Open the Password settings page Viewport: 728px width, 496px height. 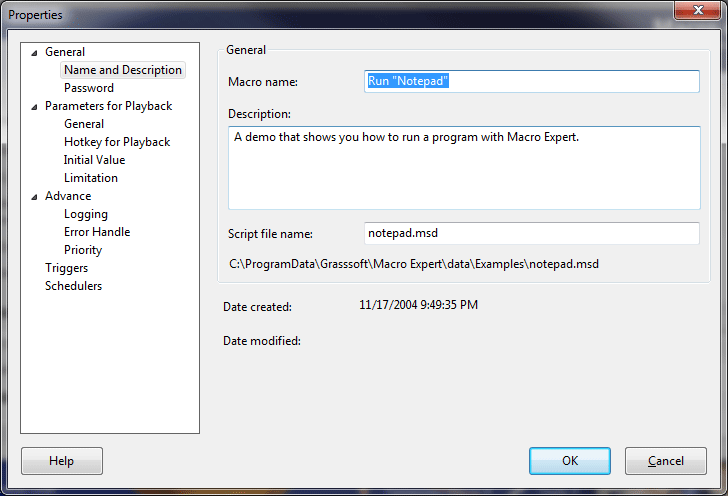pos(89,88)
